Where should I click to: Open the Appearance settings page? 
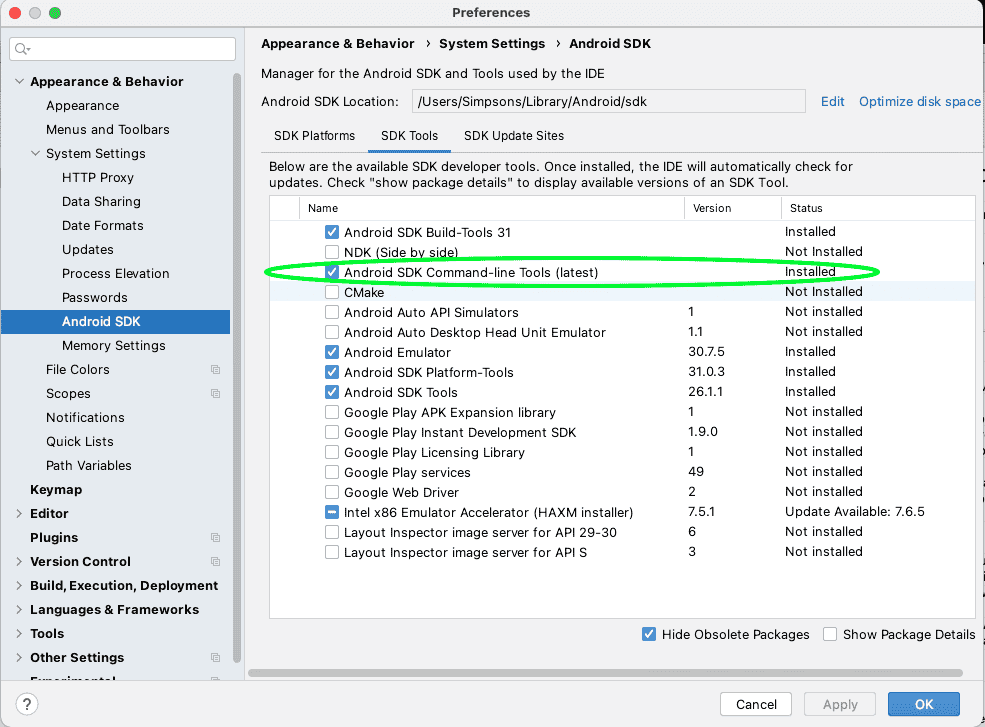pos(82,106)
